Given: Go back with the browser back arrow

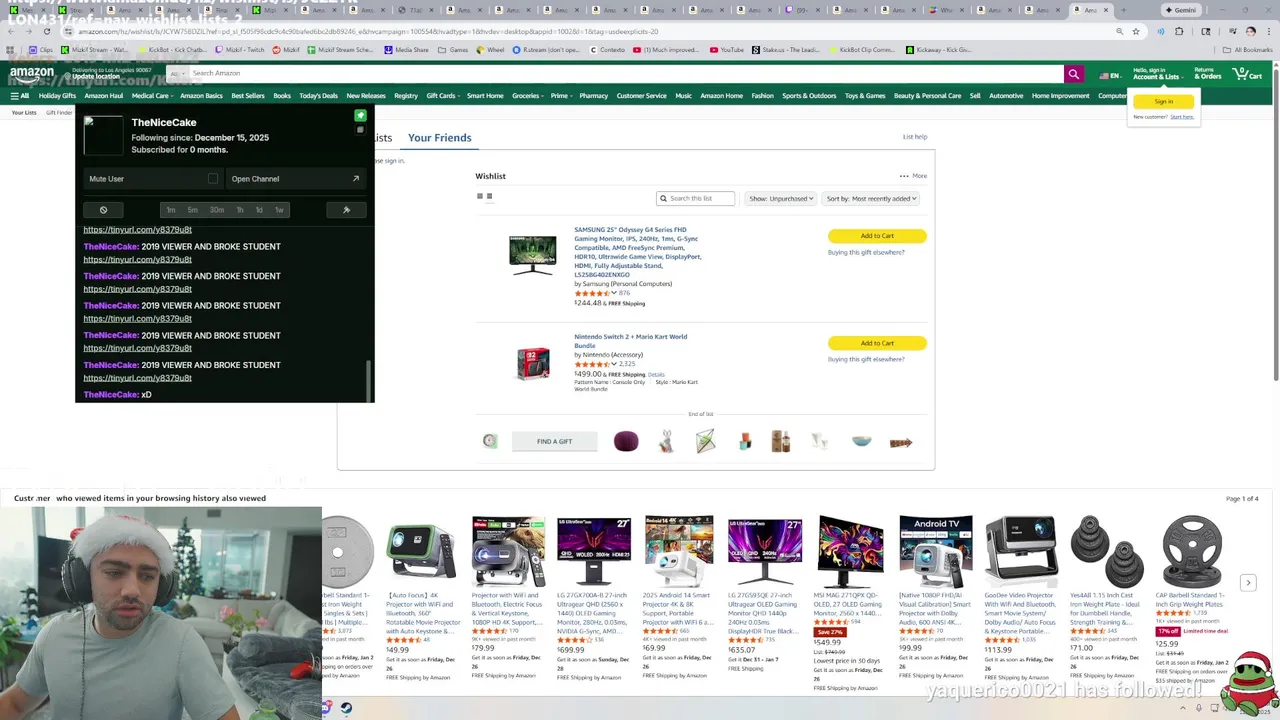Looking at the screenshot, I should (10, 31).
